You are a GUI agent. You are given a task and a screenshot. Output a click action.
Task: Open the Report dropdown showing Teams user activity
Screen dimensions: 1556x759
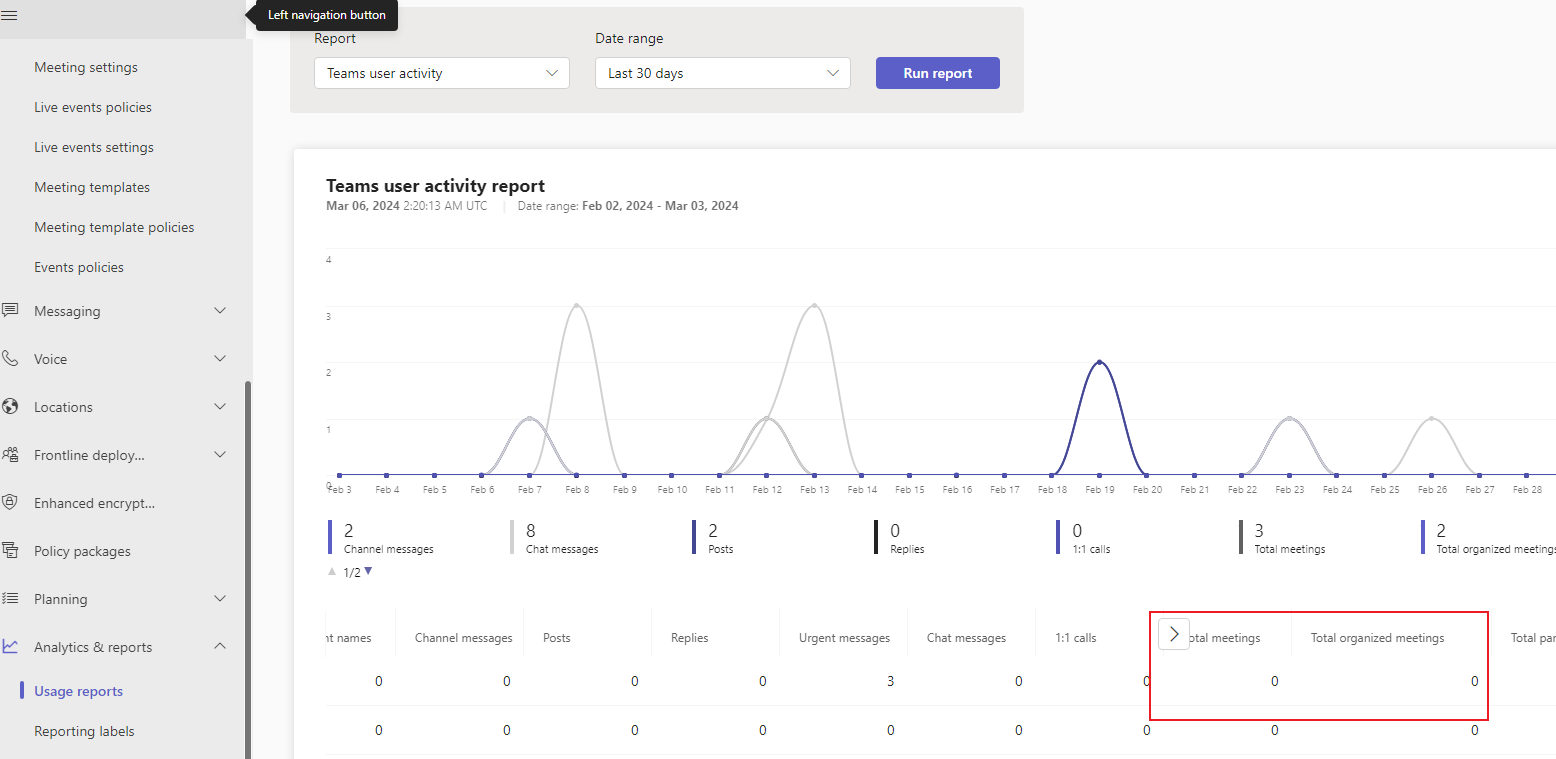click(x=442, y=73)
